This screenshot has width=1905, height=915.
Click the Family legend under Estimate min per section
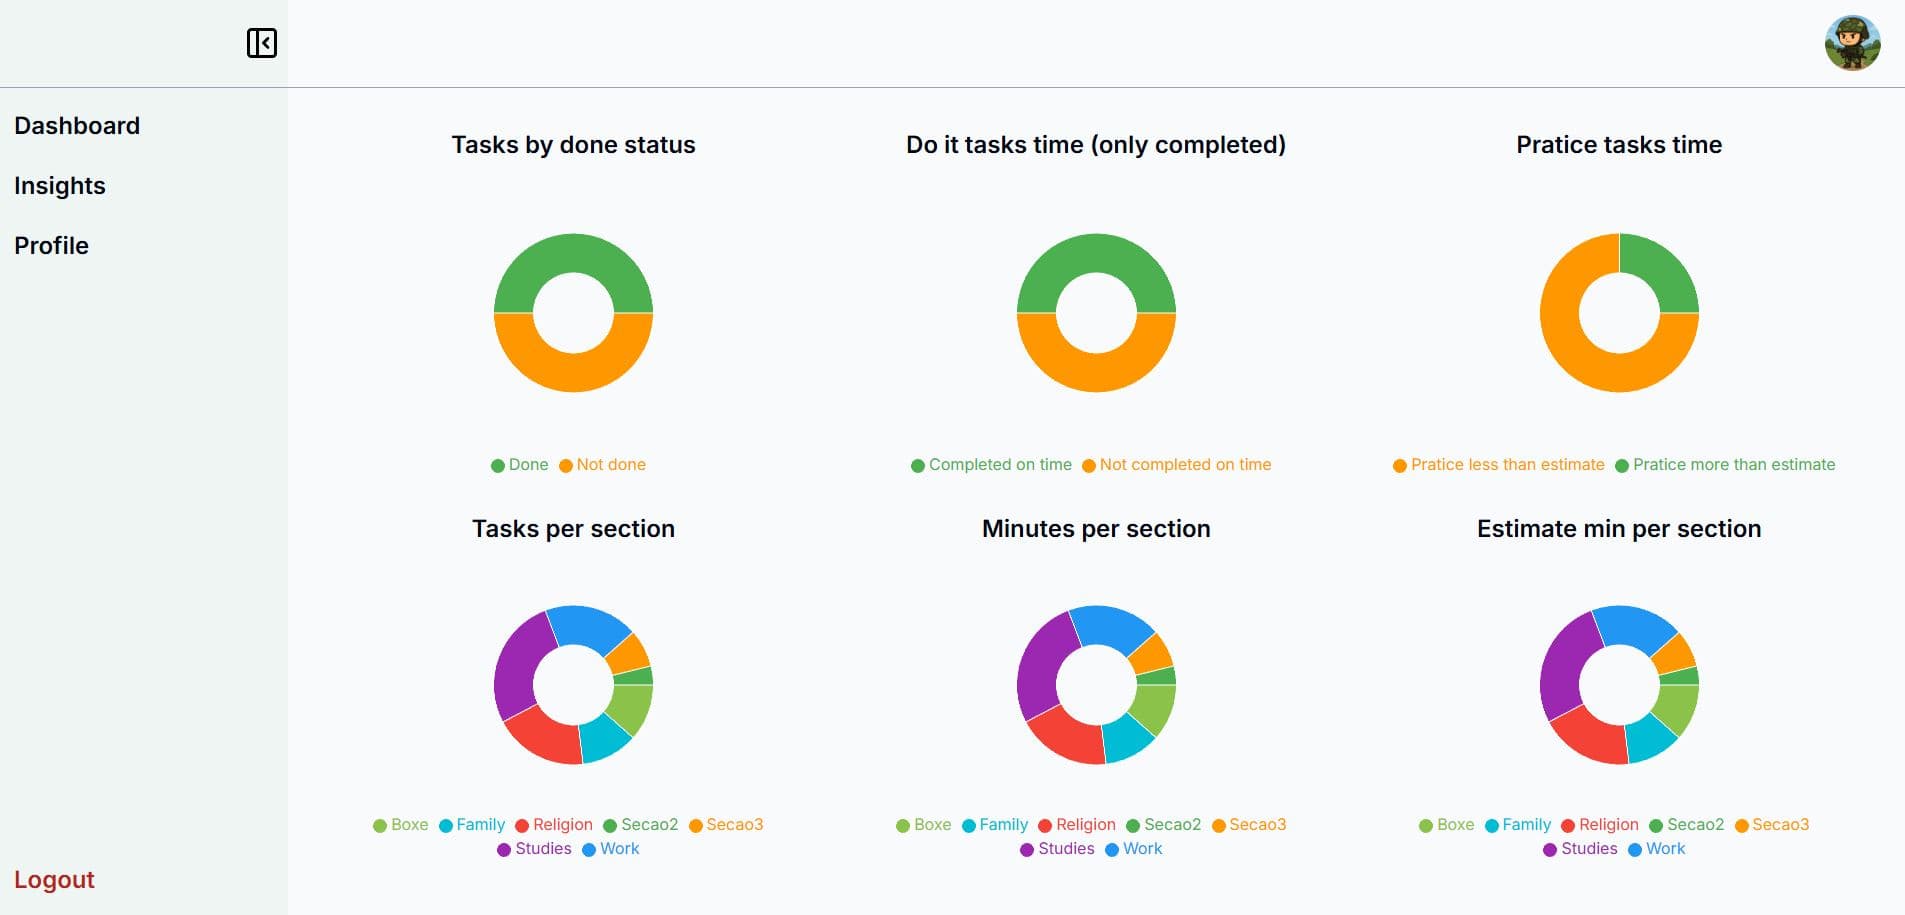1518,825
